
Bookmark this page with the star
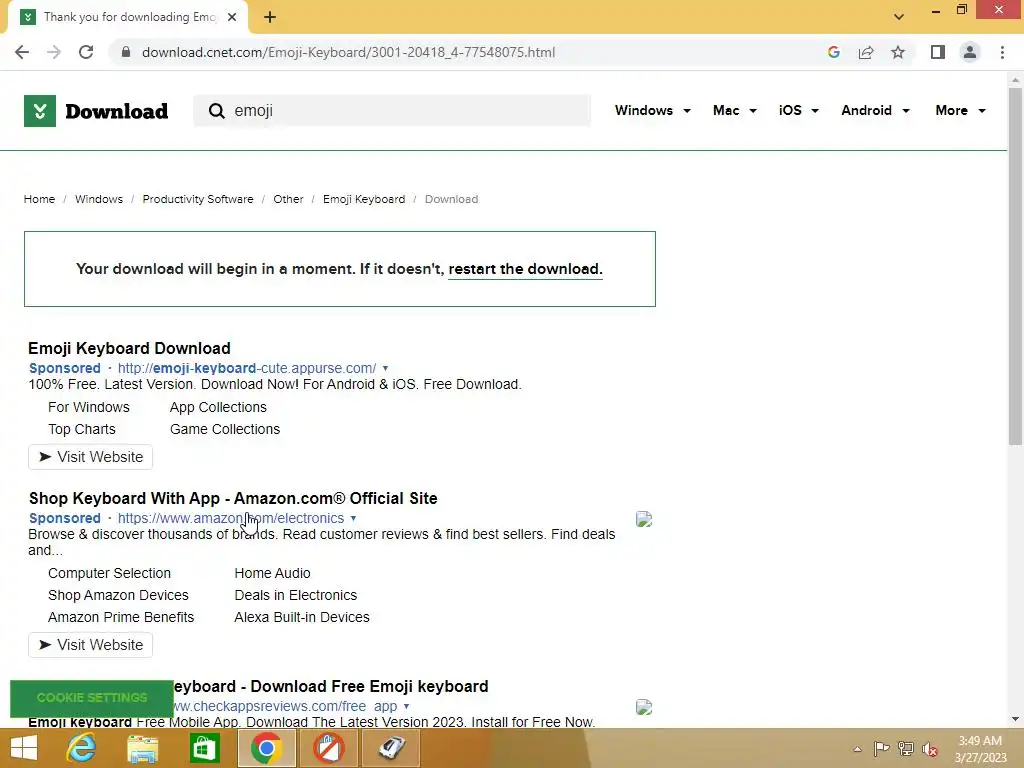click(x=898, y=52)
